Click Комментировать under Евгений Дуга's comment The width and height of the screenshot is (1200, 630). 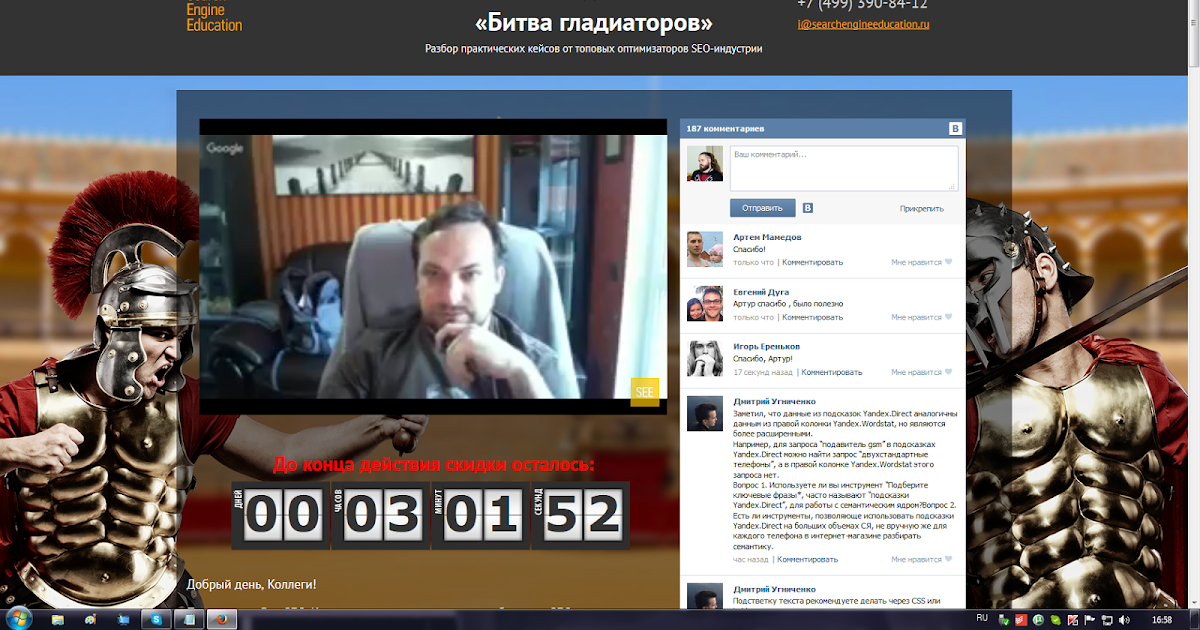pyautogui.click(x=813, y=317)
